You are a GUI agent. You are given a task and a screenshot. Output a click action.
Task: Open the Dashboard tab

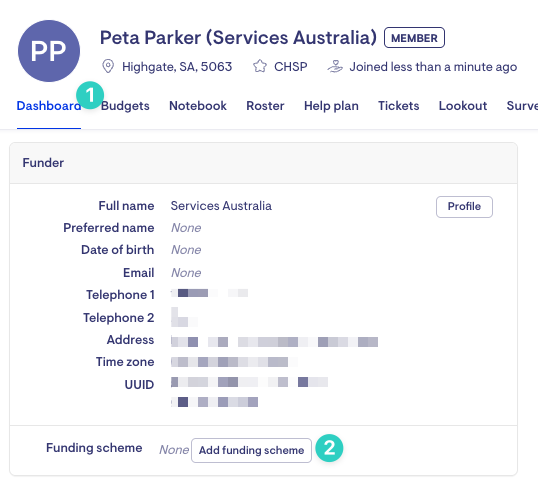(x=49, y=106)
